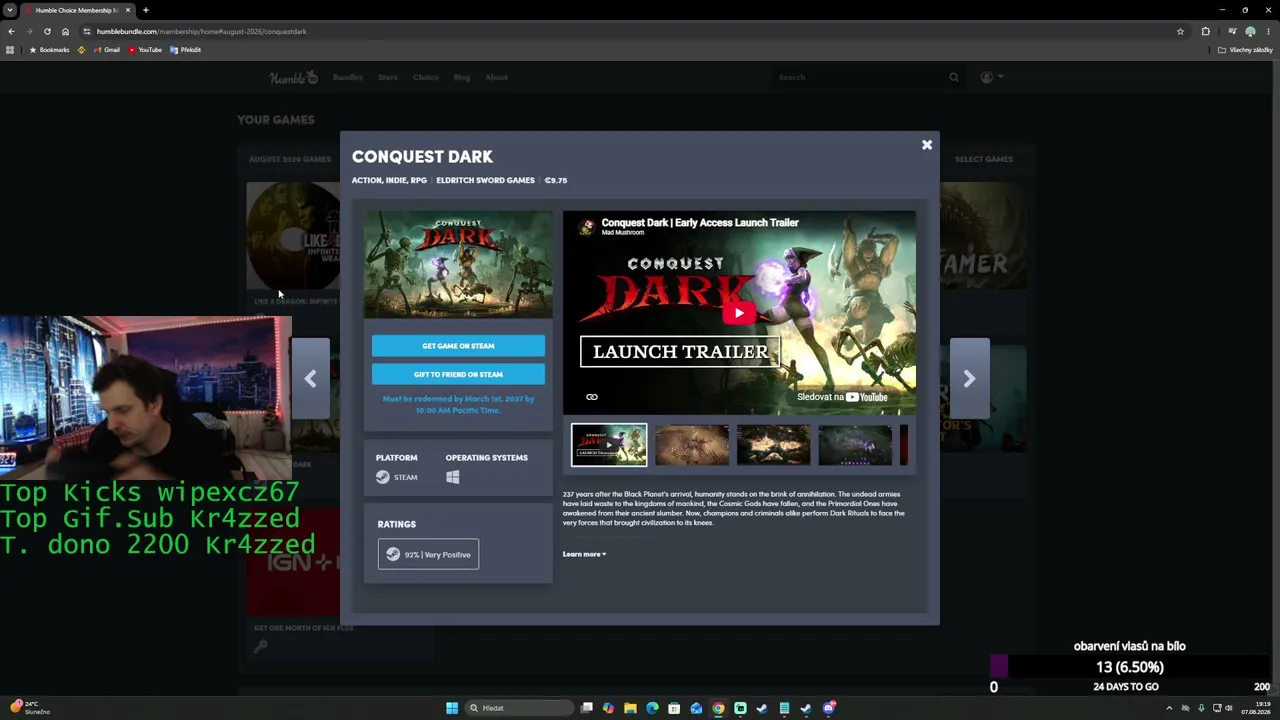Open the Choice menu
The image size is (1280, 720).
426,77
